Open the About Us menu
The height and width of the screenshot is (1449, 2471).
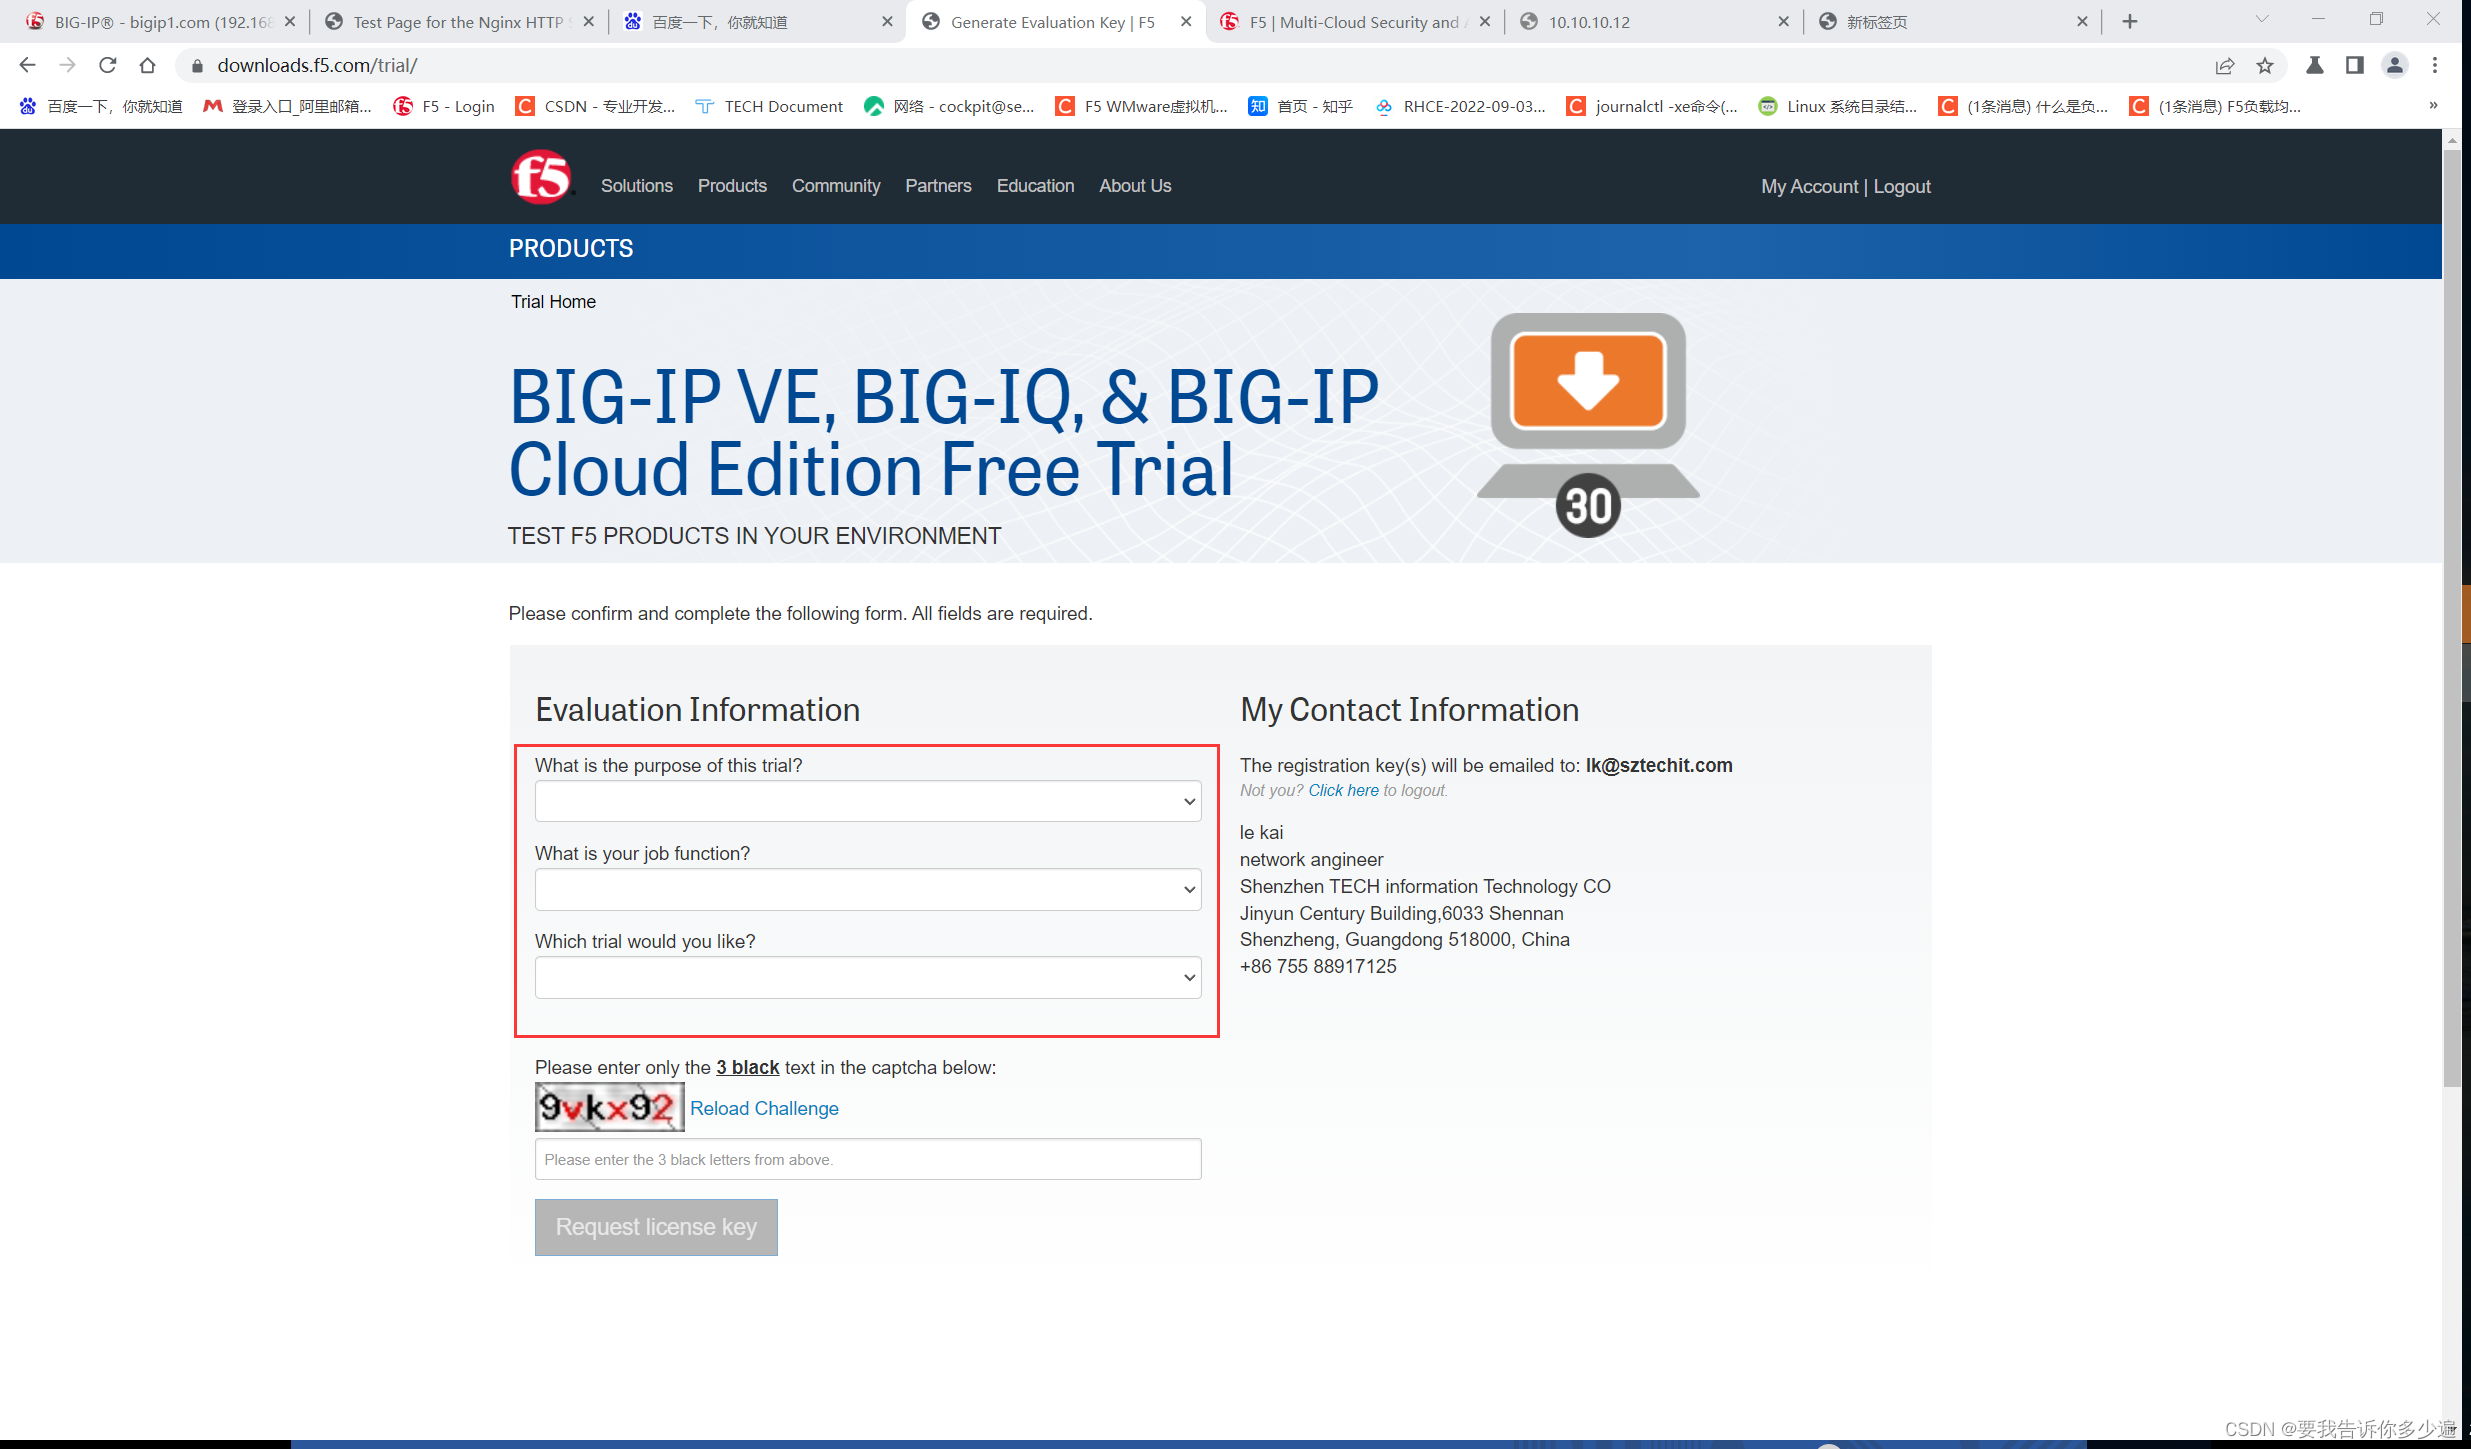tap(1135, 186)
